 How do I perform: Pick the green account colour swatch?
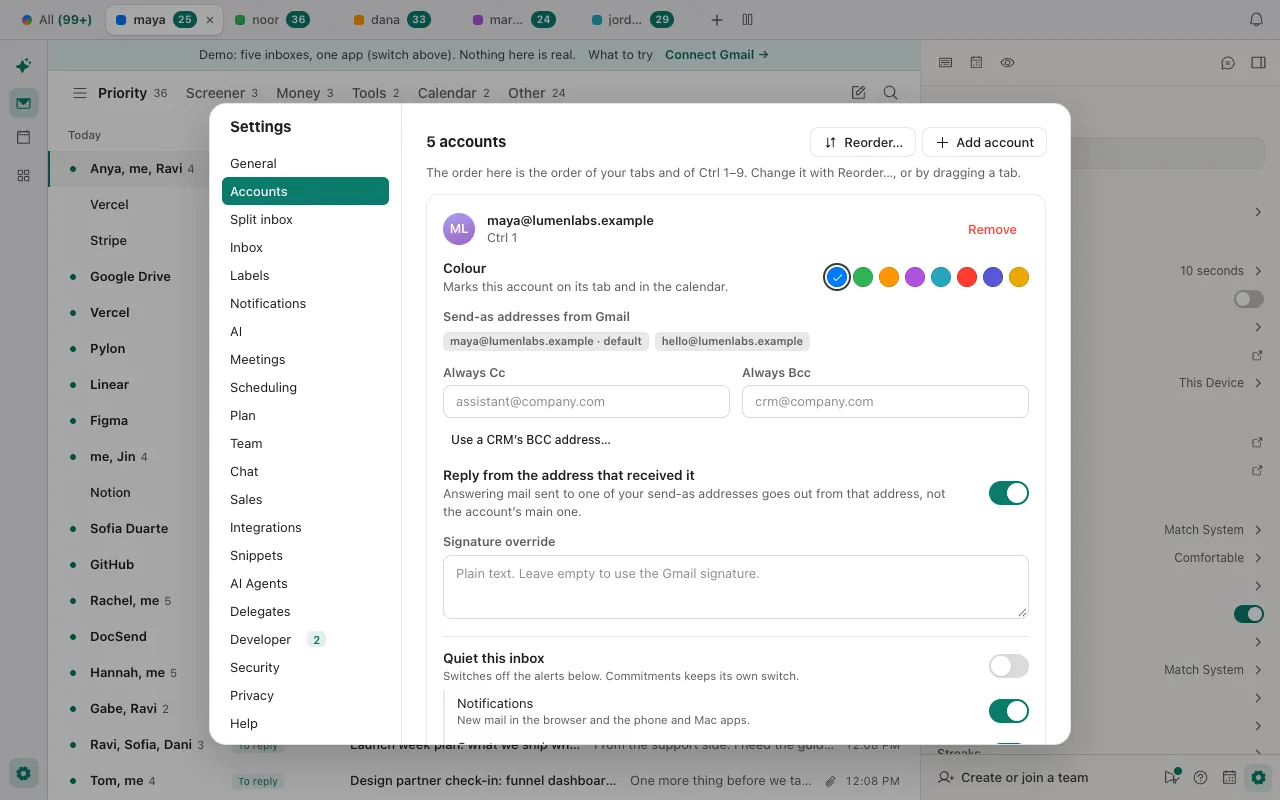tap(863, 277)
